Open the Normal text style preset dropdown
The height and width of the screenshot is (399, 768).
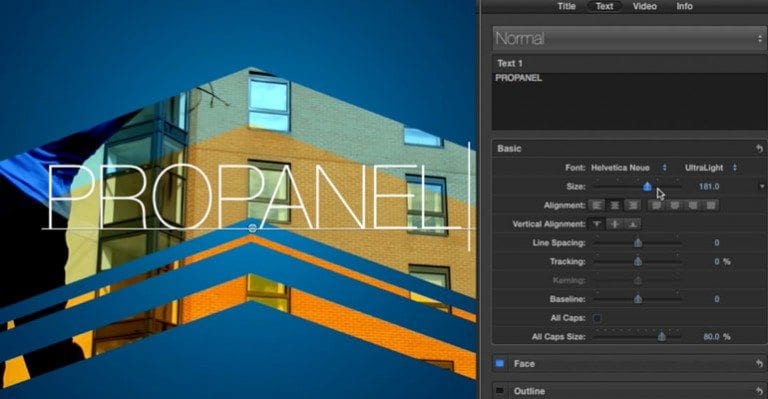[x=629, y=39]
